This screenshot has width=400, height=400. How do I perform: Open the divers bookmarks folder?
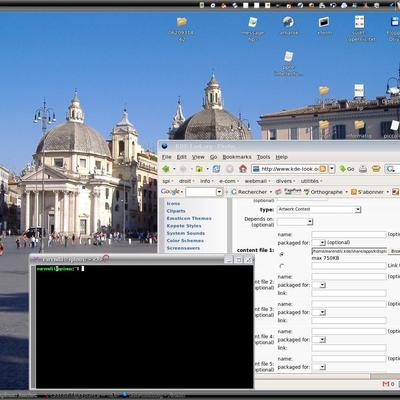[286, 181]
